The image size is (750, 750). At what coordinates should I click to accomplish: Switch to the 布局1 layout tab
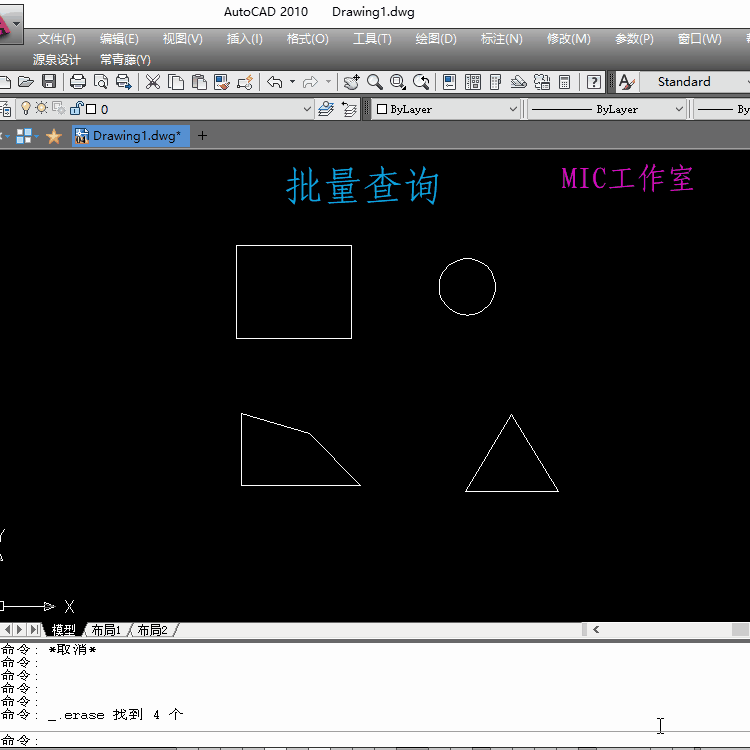pyautogui.click(x=106, y=630)
